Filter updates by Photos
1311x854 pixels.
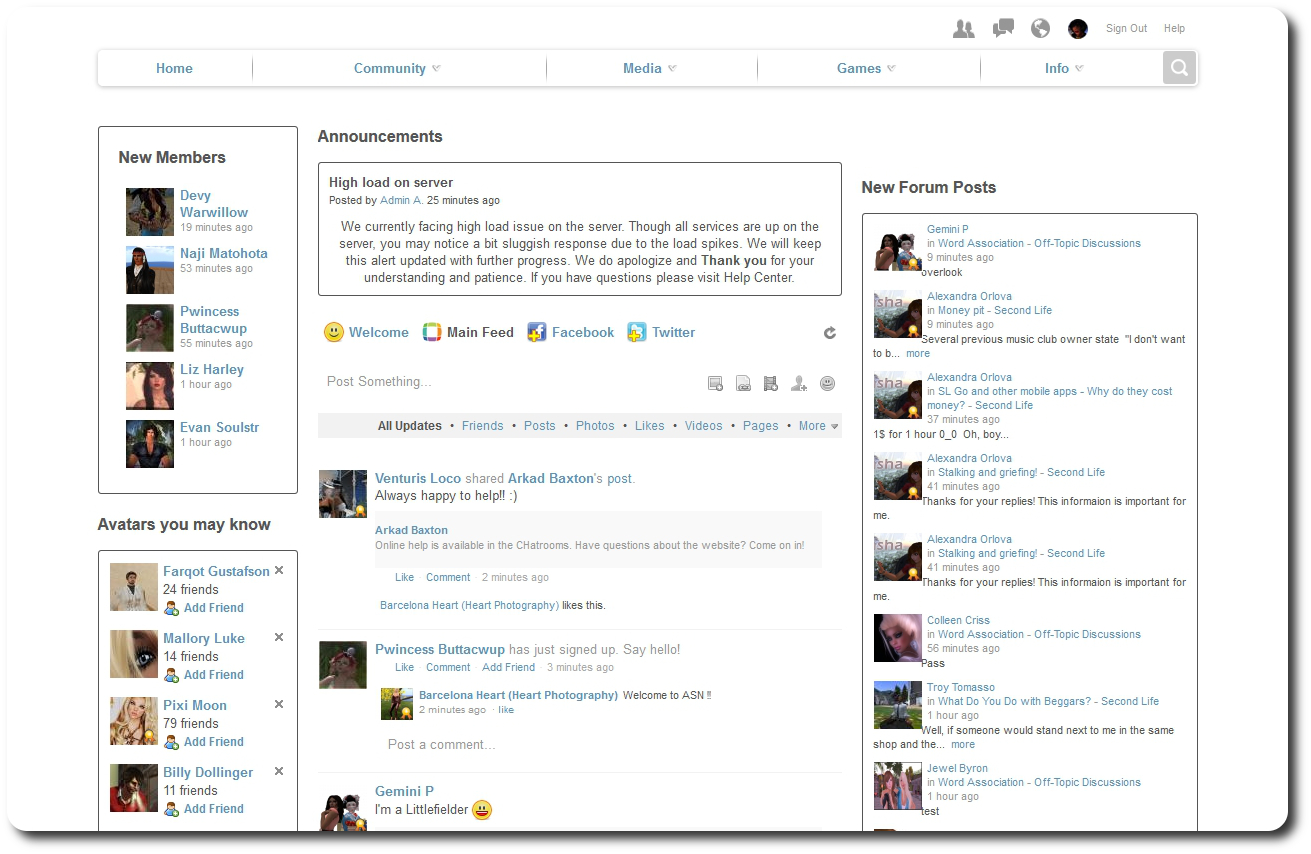[x=595, y=426]
